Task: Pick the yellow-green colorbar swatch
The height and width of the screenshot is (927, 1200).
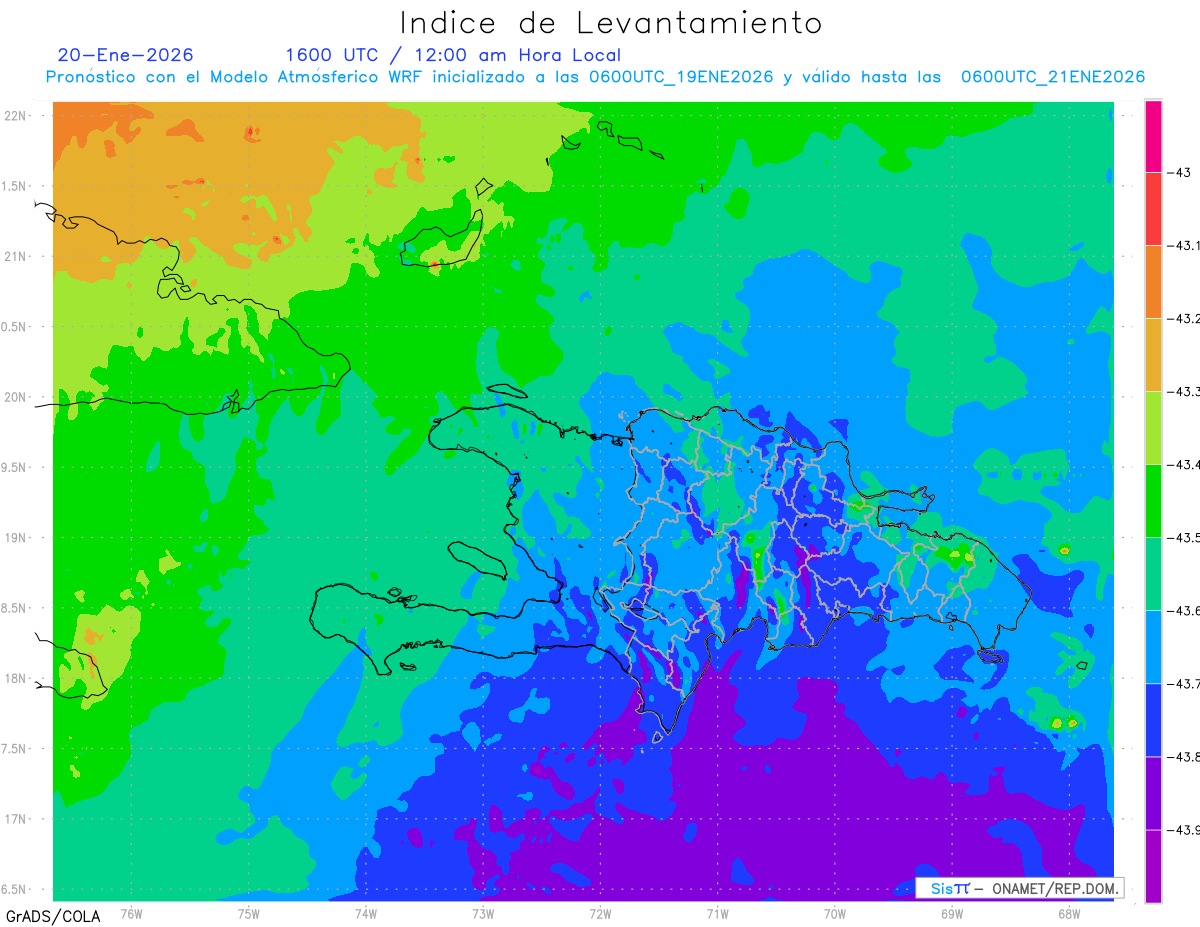Action: coord(1153,428)
